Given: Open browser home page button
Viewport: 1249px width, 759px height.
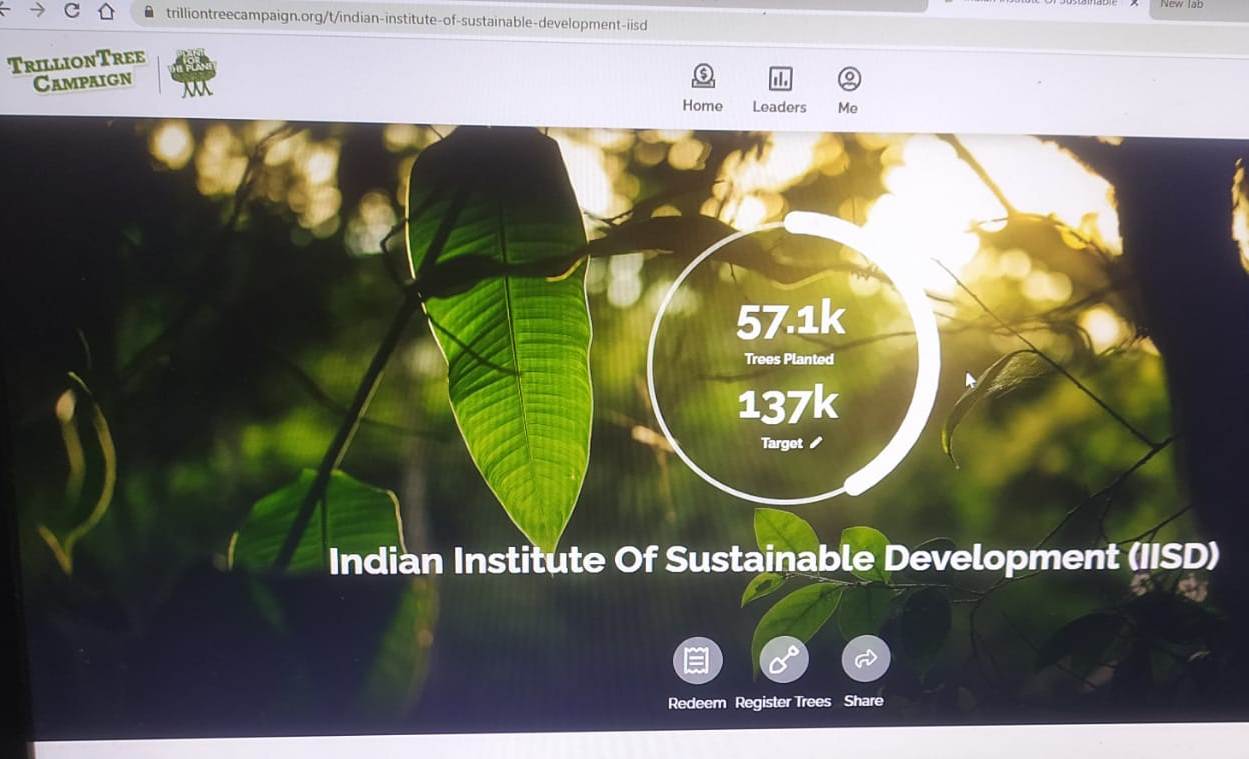Looking at the screenshot, I should coord(106,12).
